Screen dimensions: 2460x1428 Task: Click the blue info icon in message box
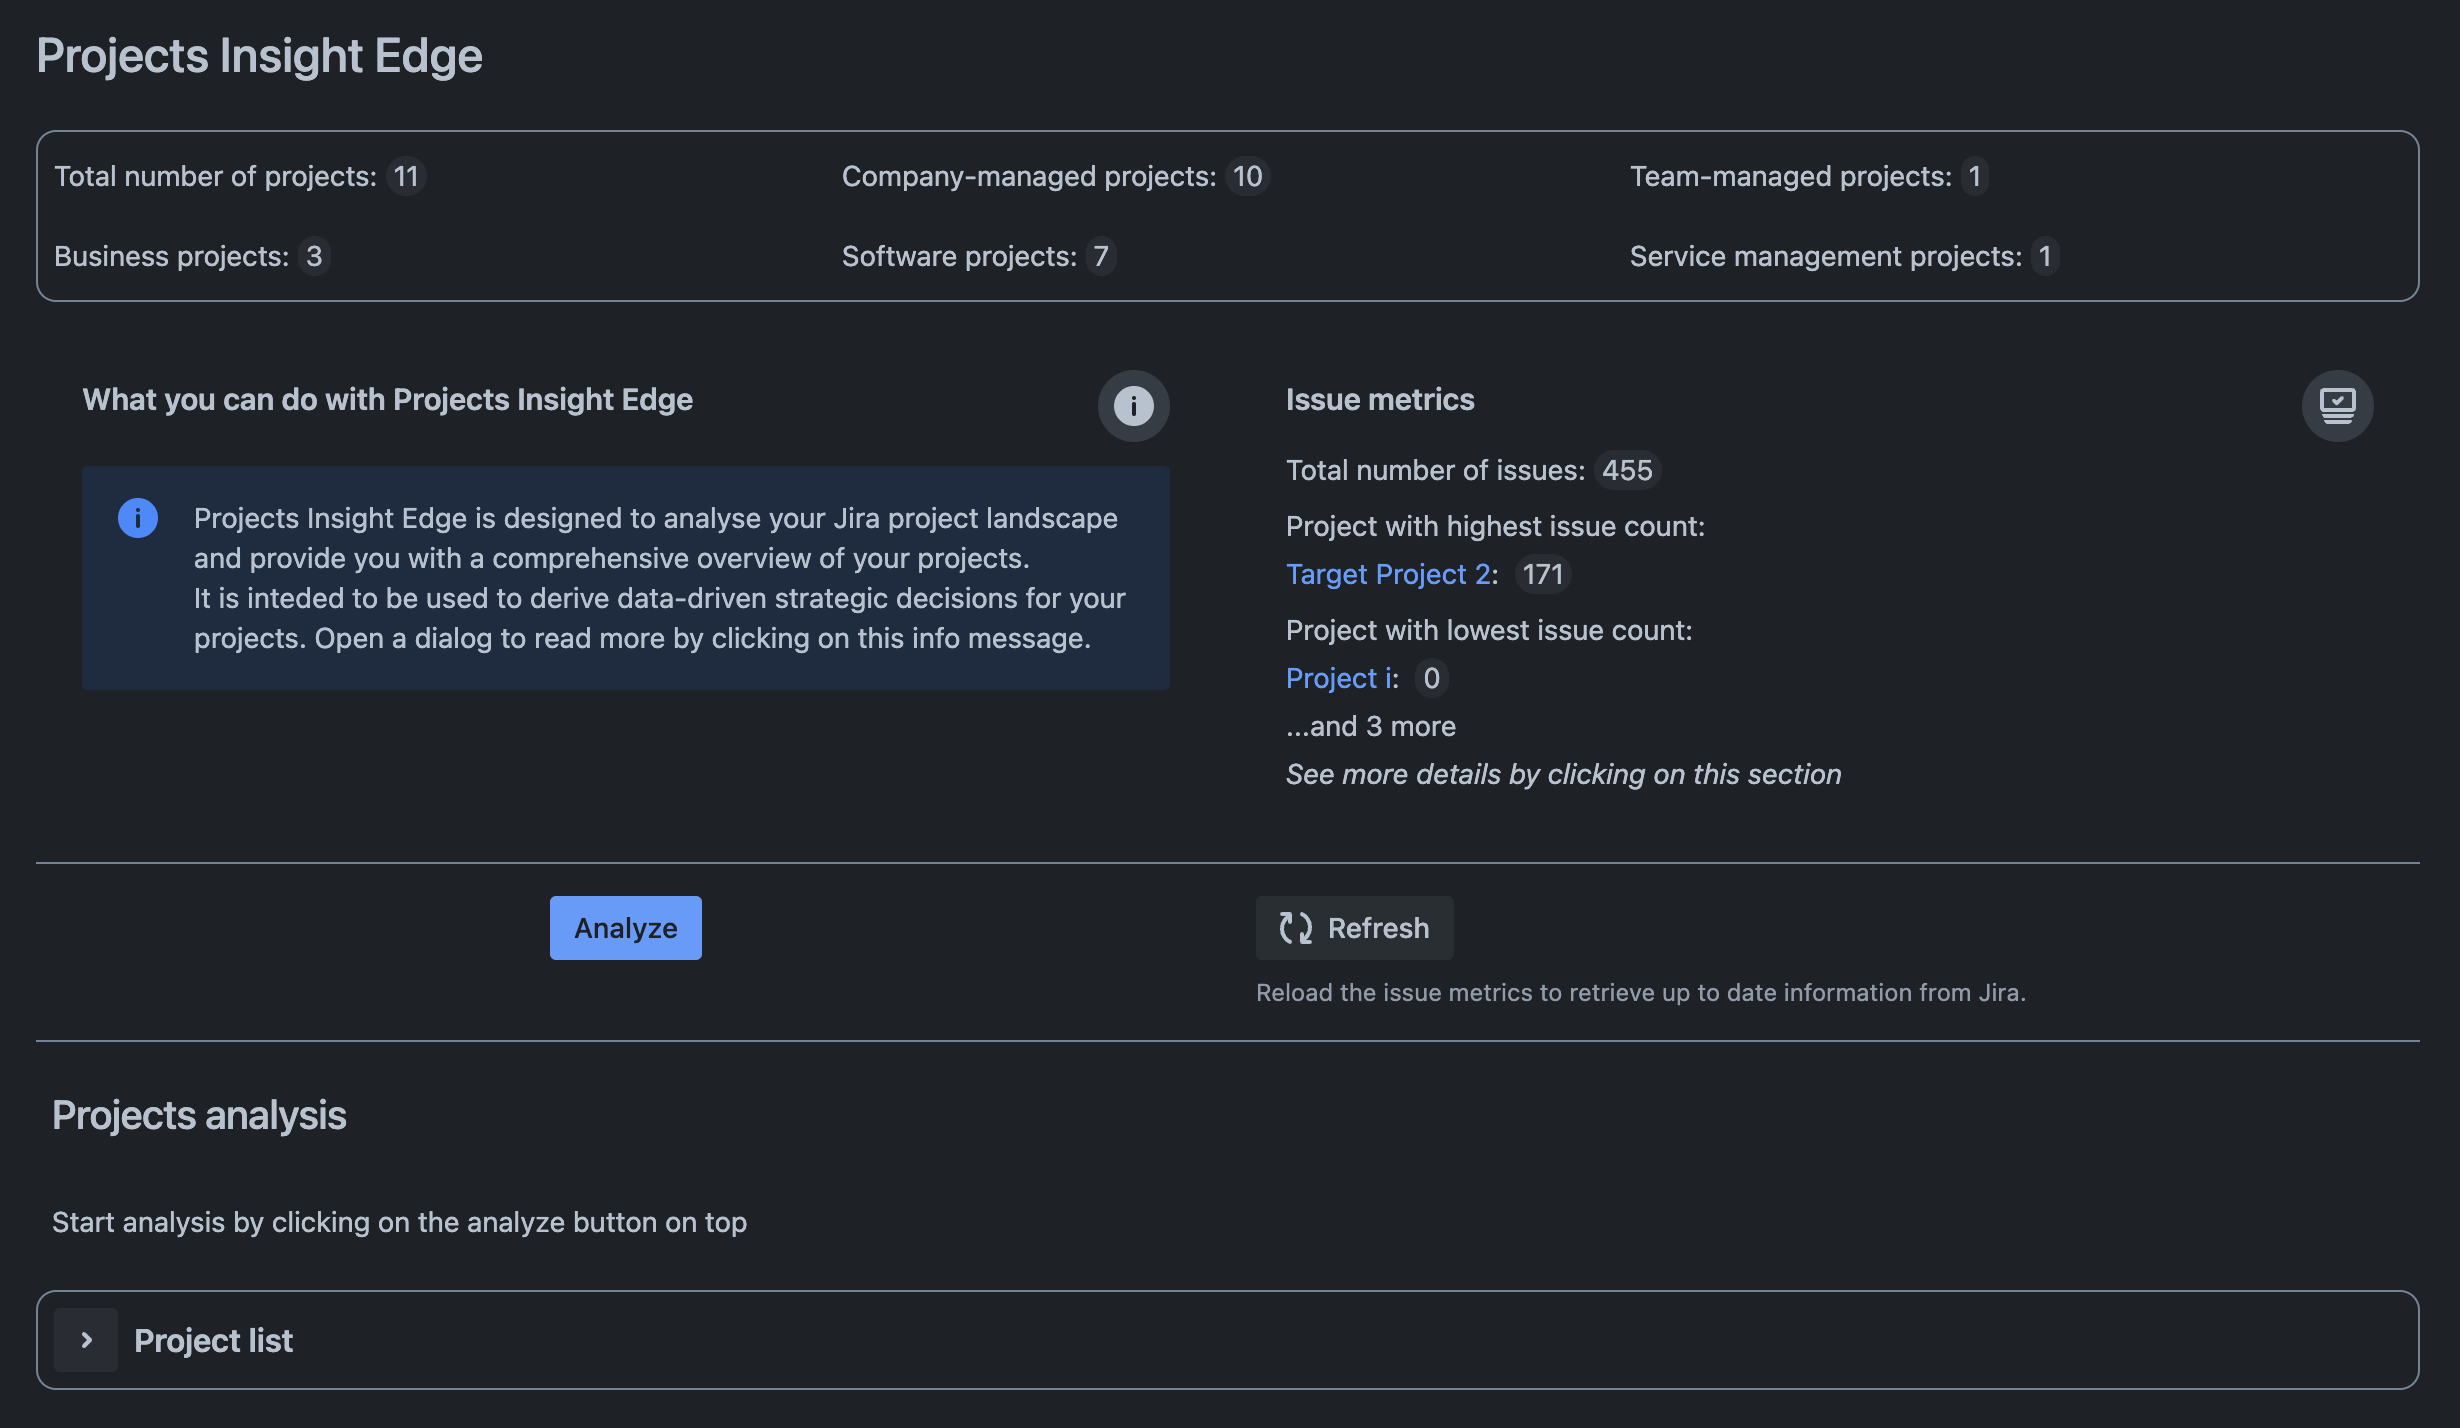tap(138, 518)
